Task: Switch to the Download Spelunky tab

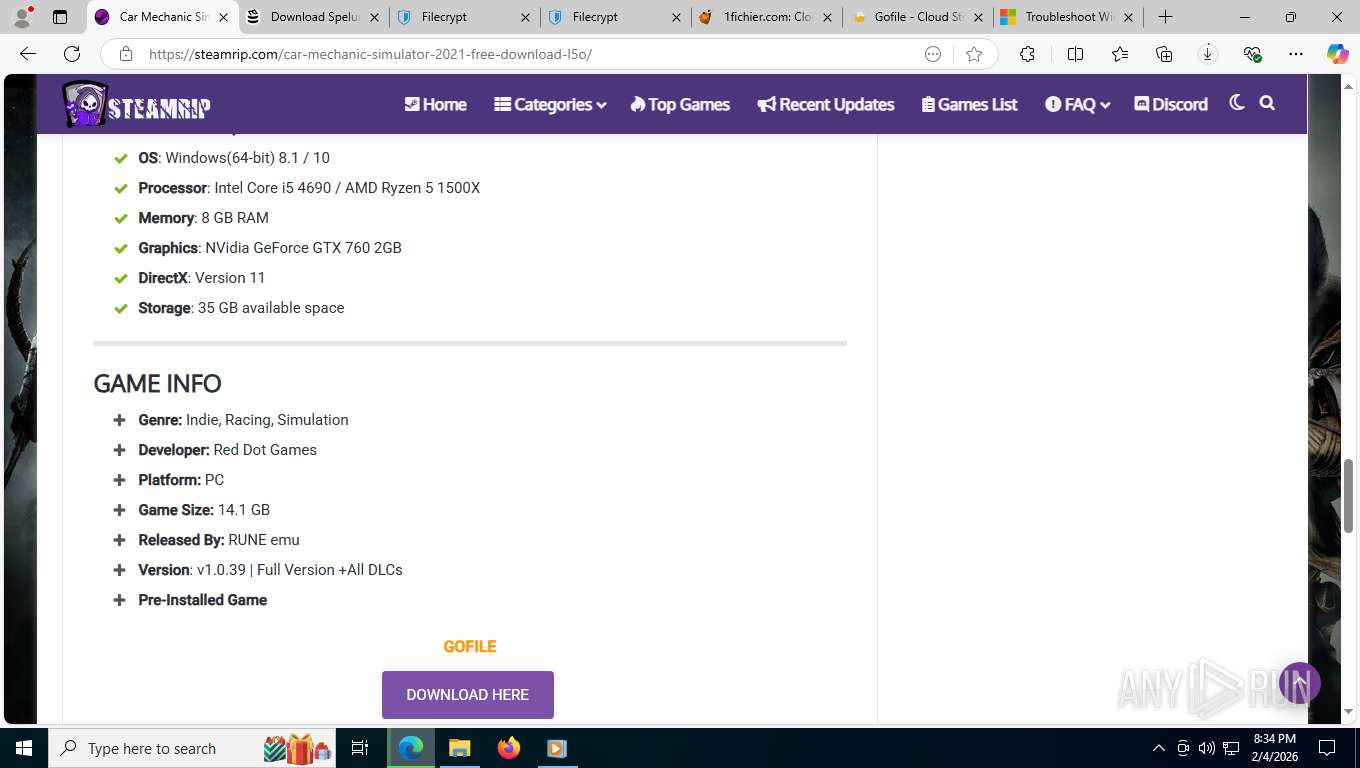Action: (x=314, y=17)
